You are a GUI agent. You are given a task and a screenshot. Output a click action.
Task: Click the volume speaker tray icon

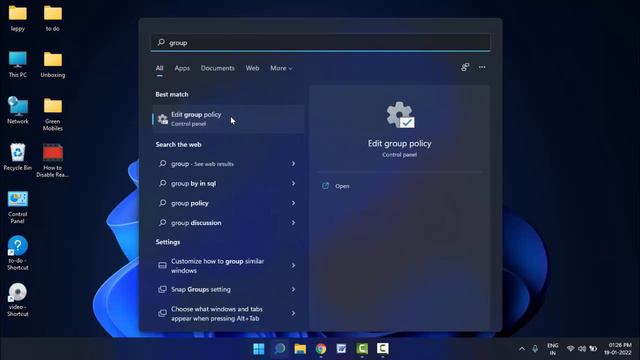(582, 349)
